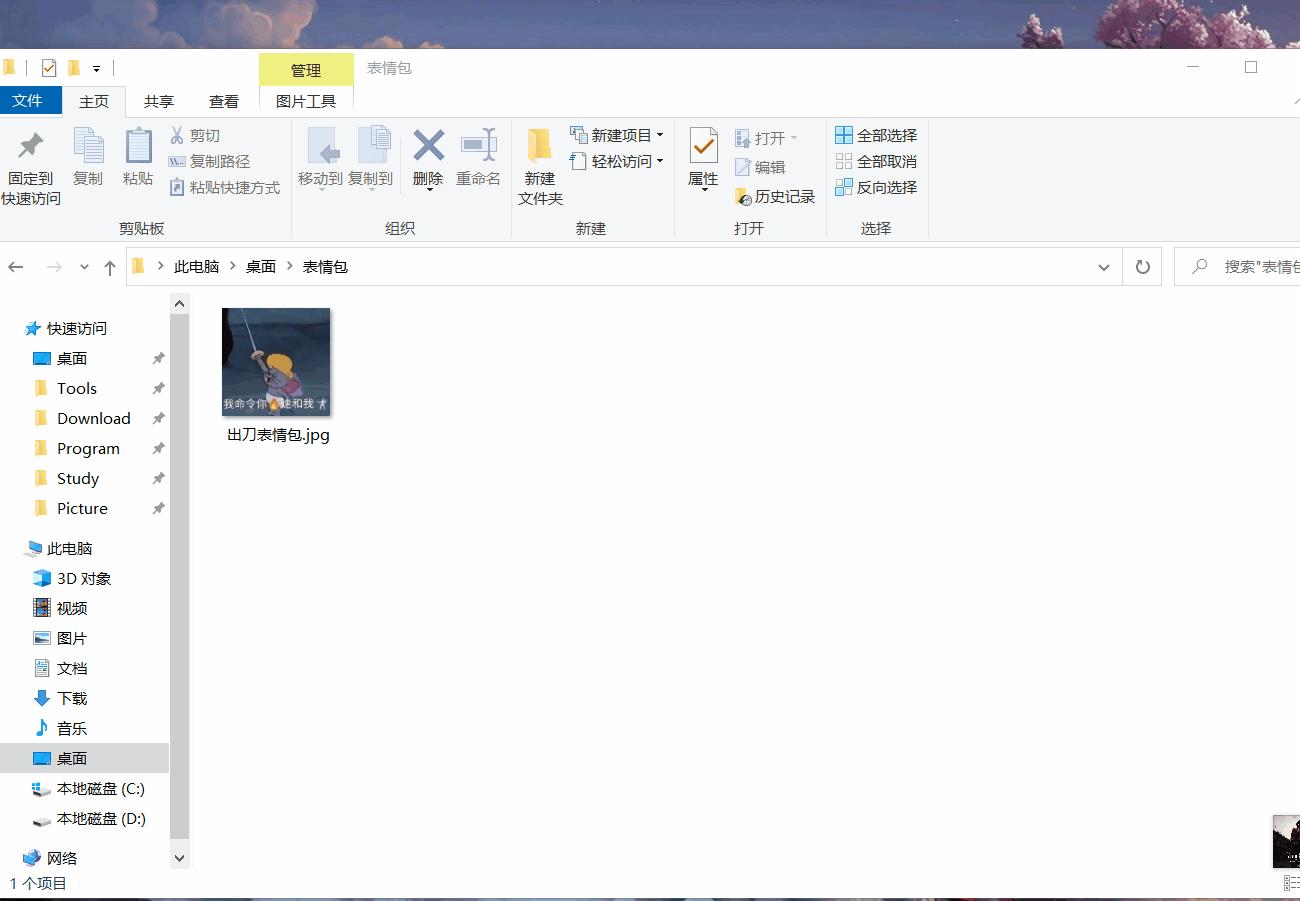Go back using the navigation arrow
This screenshot has height=901, width=1300.
click(x=16, y=266)
